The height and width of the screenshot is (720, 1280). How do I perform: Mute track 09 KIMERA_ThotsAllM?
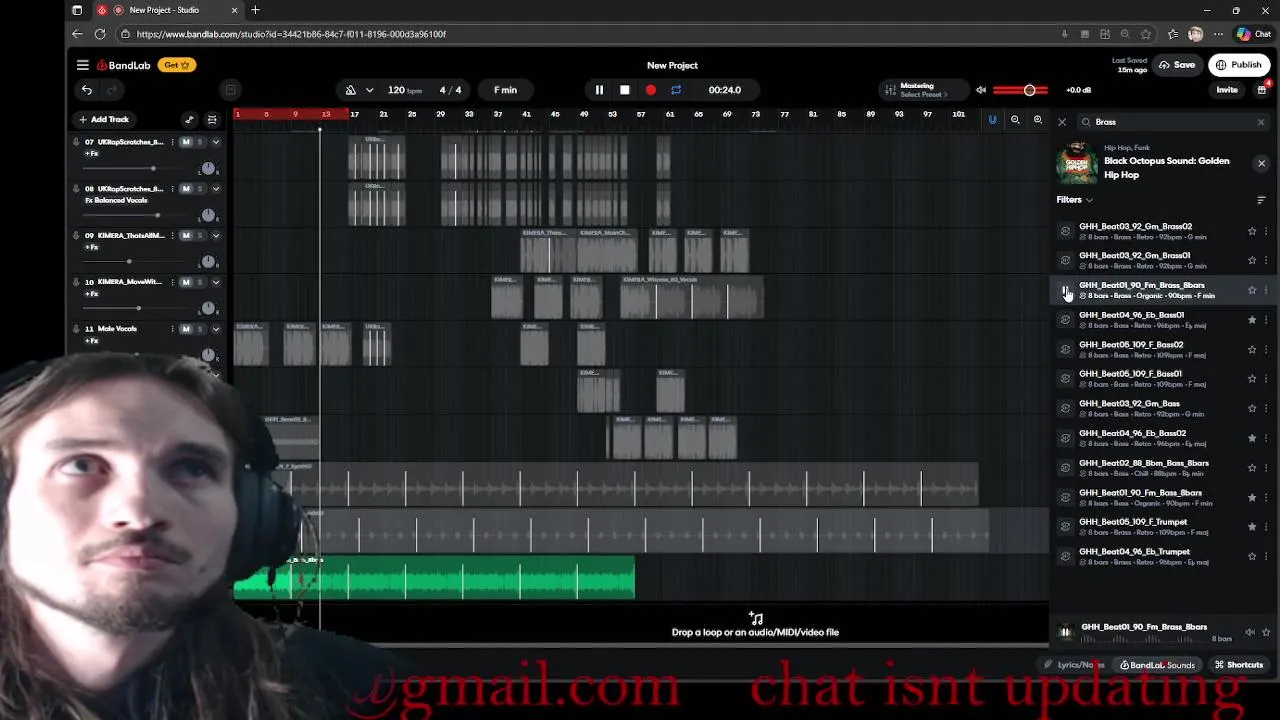186,236
